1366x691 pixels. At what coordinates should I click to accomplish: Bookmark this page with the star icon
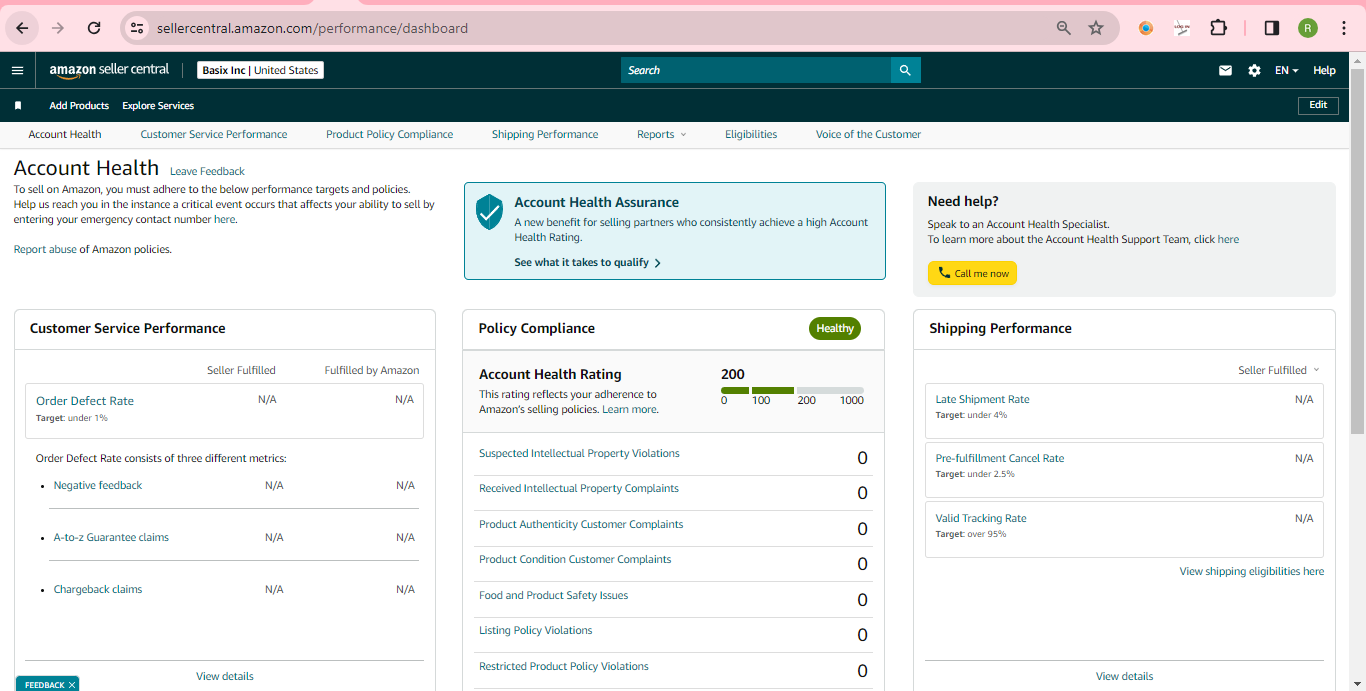point(1096,28)
